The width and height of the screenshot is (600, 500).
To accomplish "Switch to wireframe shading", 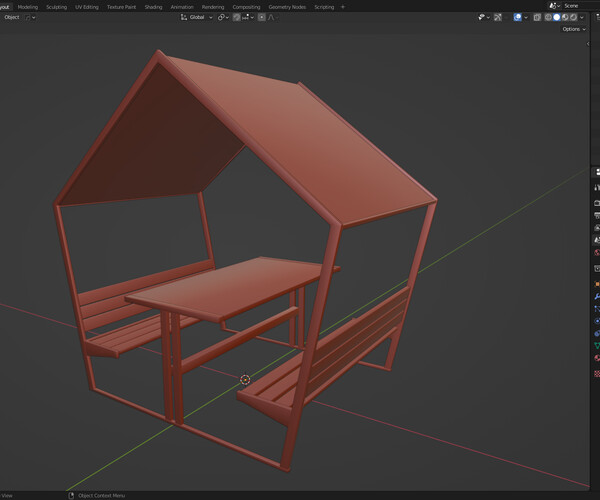I will [548, 17].
